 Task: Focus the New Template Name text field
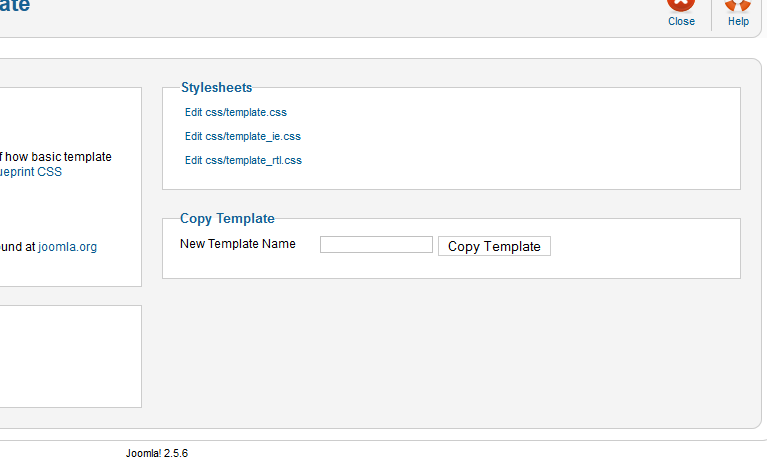(376, 245)
